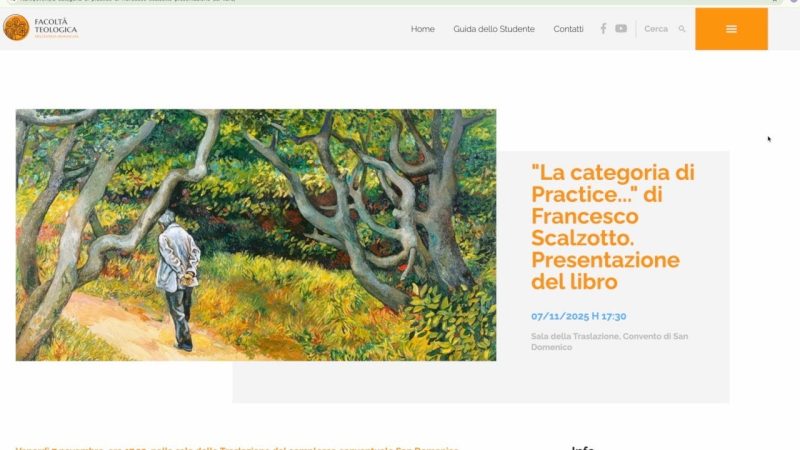This screenshot has height=450, width=800.
Task: Open the orange hamburger menu
Action: click(x=731, y=29)
